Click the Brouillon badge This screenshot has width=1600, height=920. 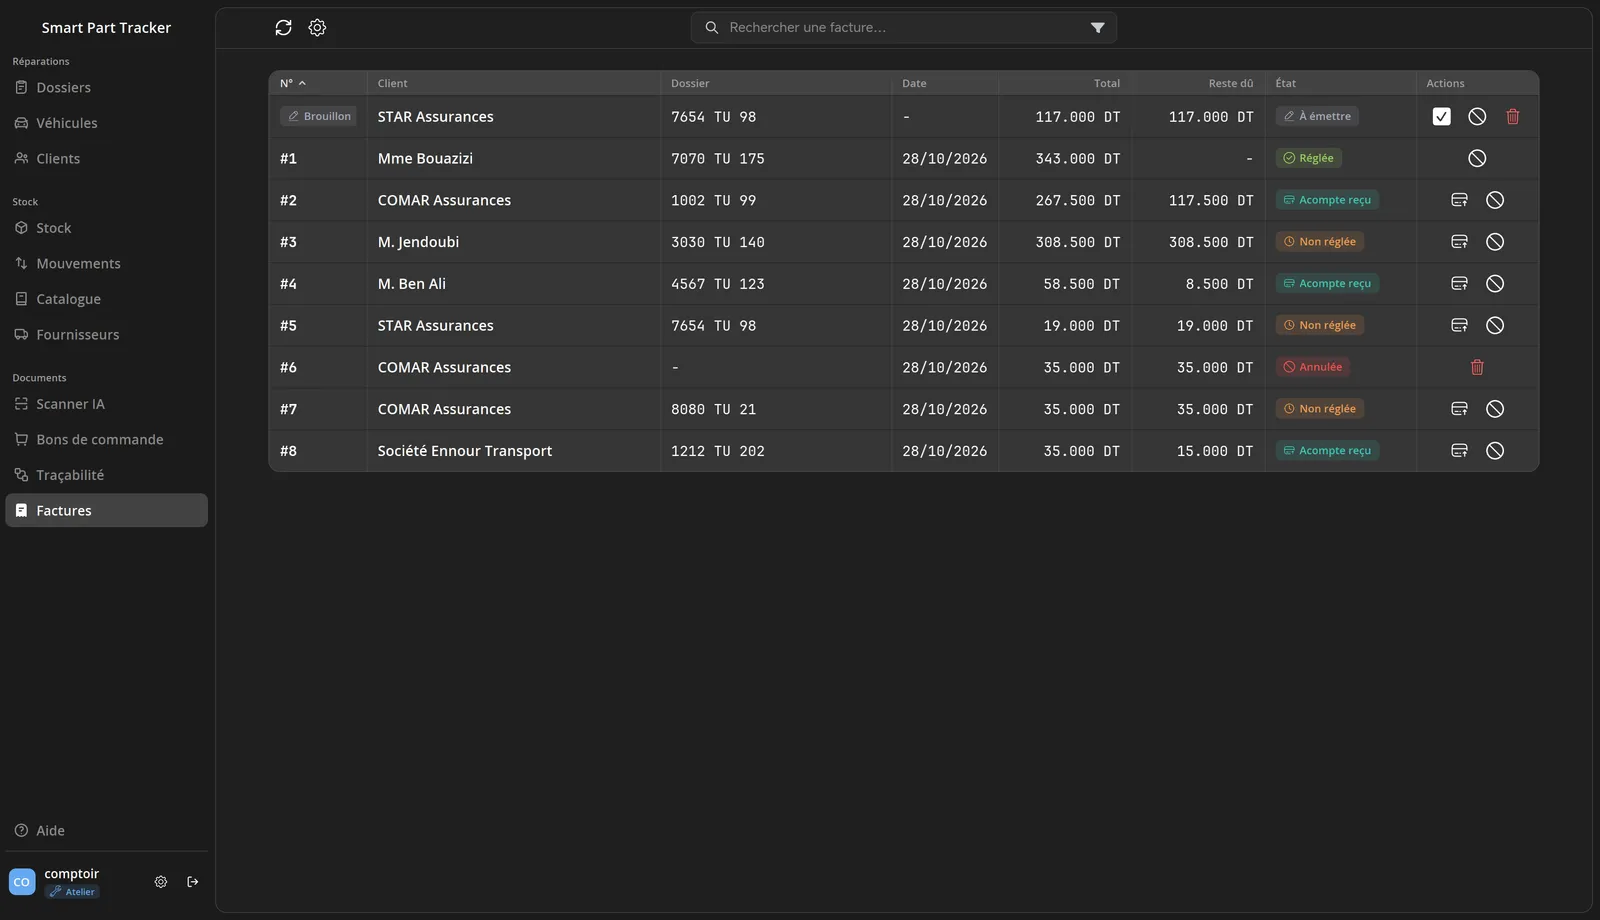tap(319, 117)
